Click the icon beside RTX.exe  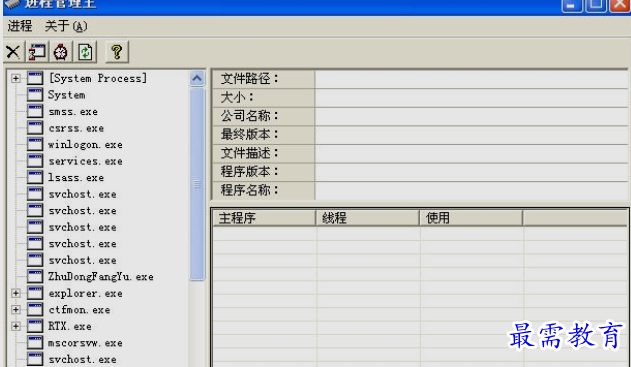pyautogui.click(x=35, y=326)
